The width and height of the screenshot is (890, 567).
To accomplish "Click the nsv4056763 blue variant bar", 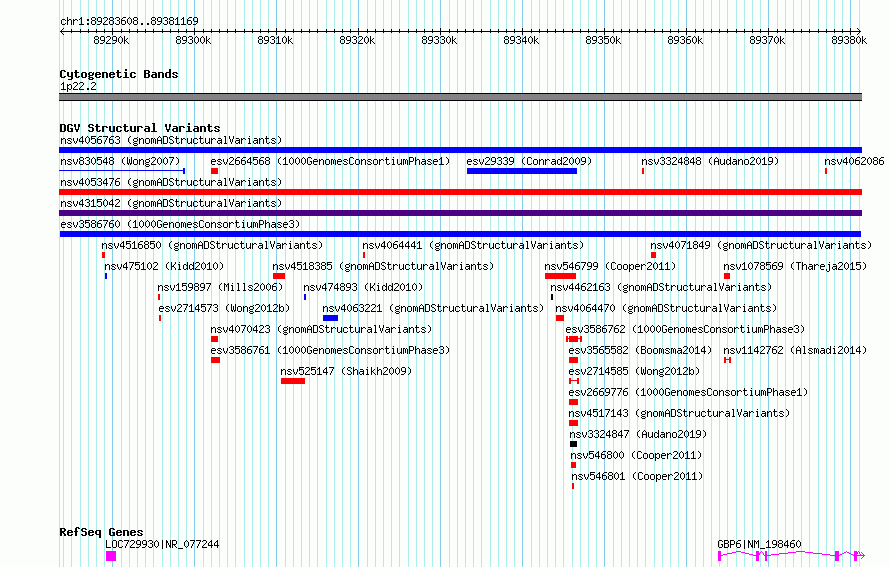I will click(460, 150).
